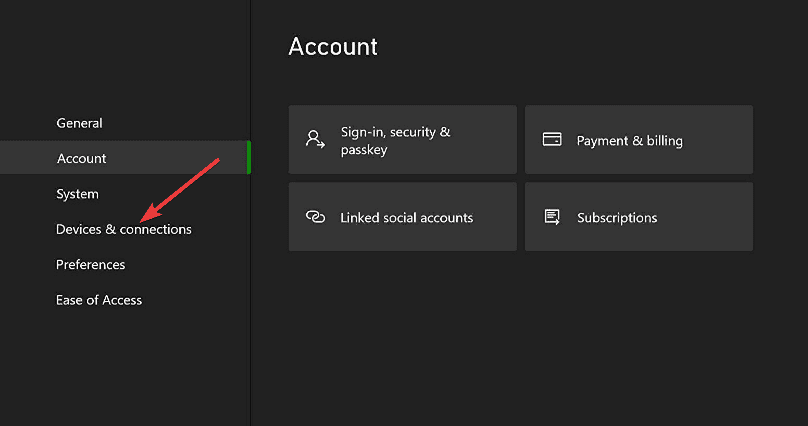
Task: Click the Account page heading
Action: 333,46
